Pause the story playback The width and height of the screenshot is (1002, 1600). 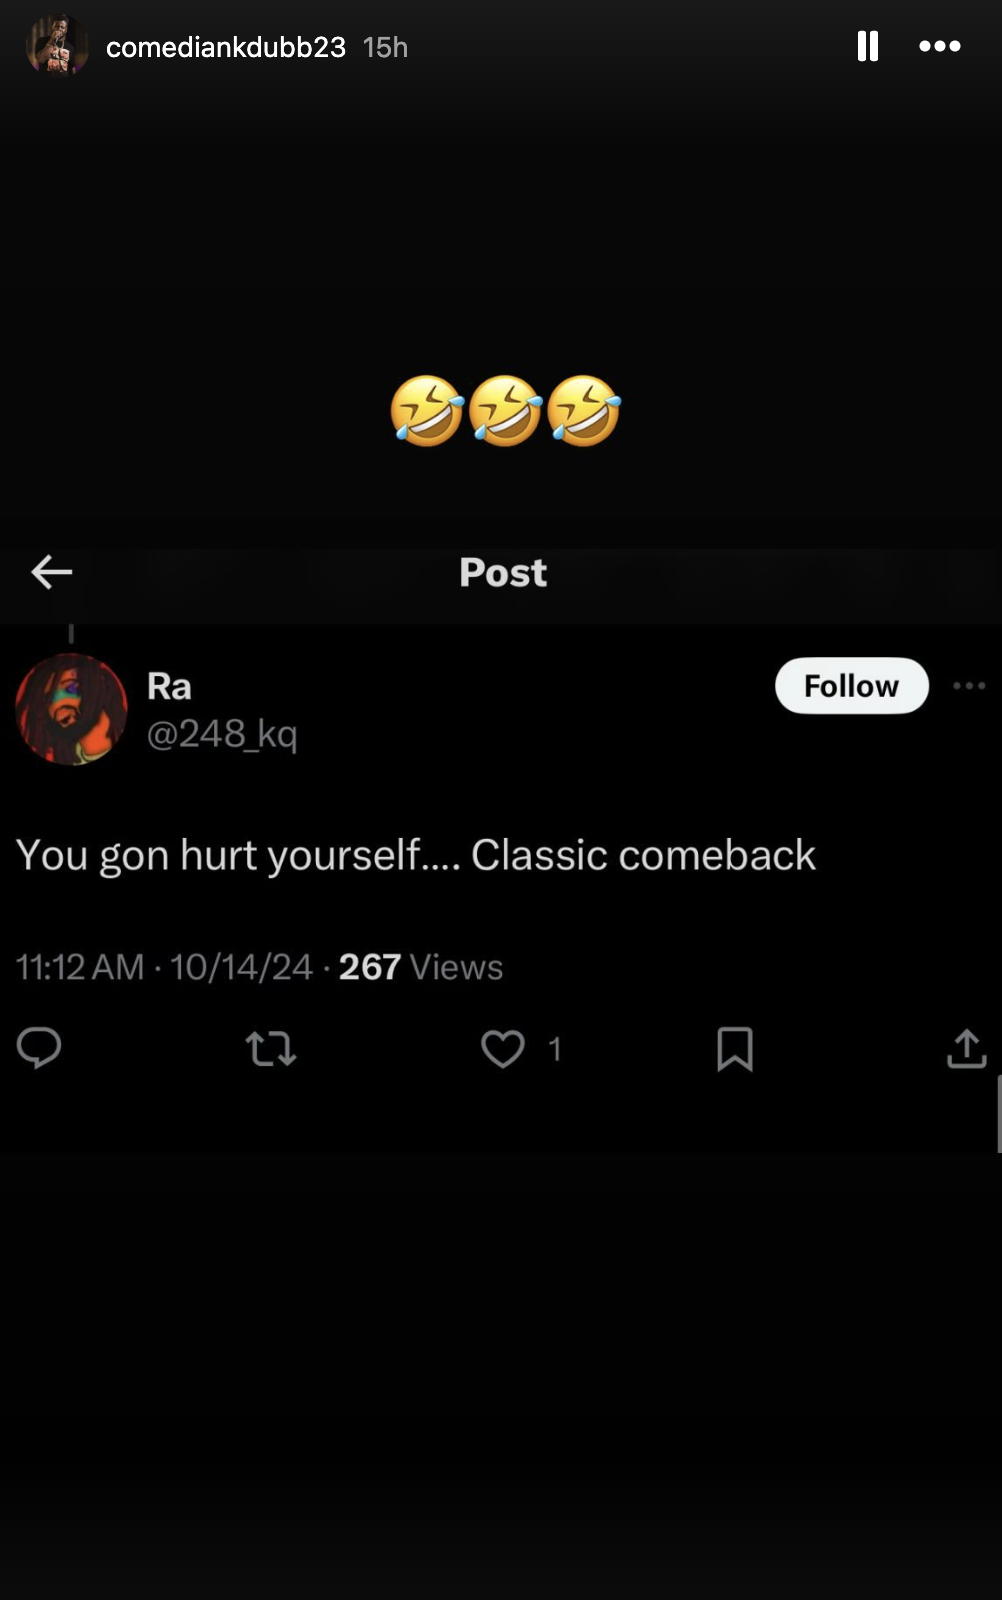pos(867,46)
